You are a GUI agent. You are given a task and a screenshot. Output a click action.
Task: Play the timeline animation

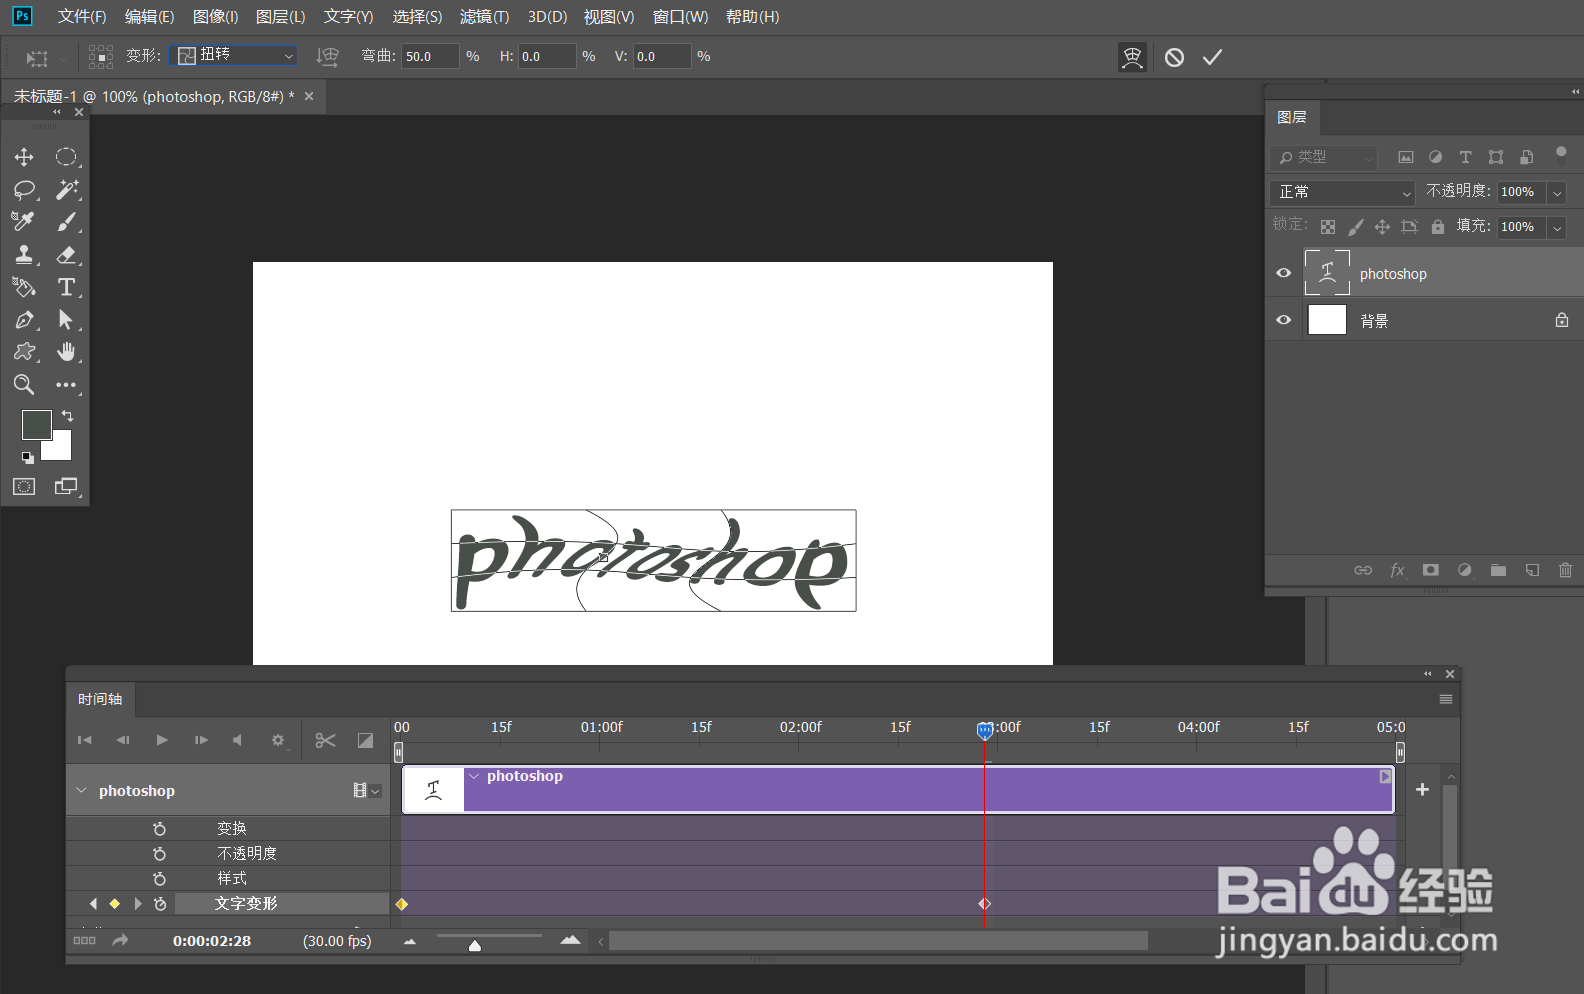tap(162, 740)
